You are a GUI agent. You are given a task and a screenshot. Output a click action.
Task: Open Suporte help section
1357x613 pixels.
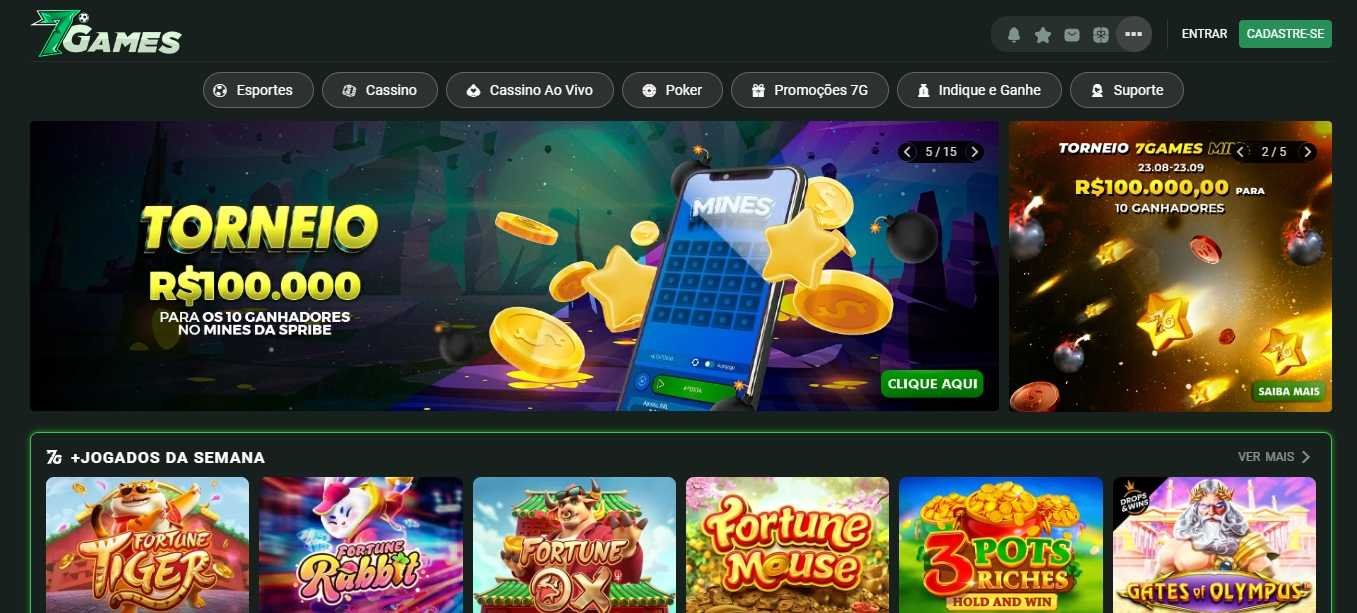[x=1127, y=90]
